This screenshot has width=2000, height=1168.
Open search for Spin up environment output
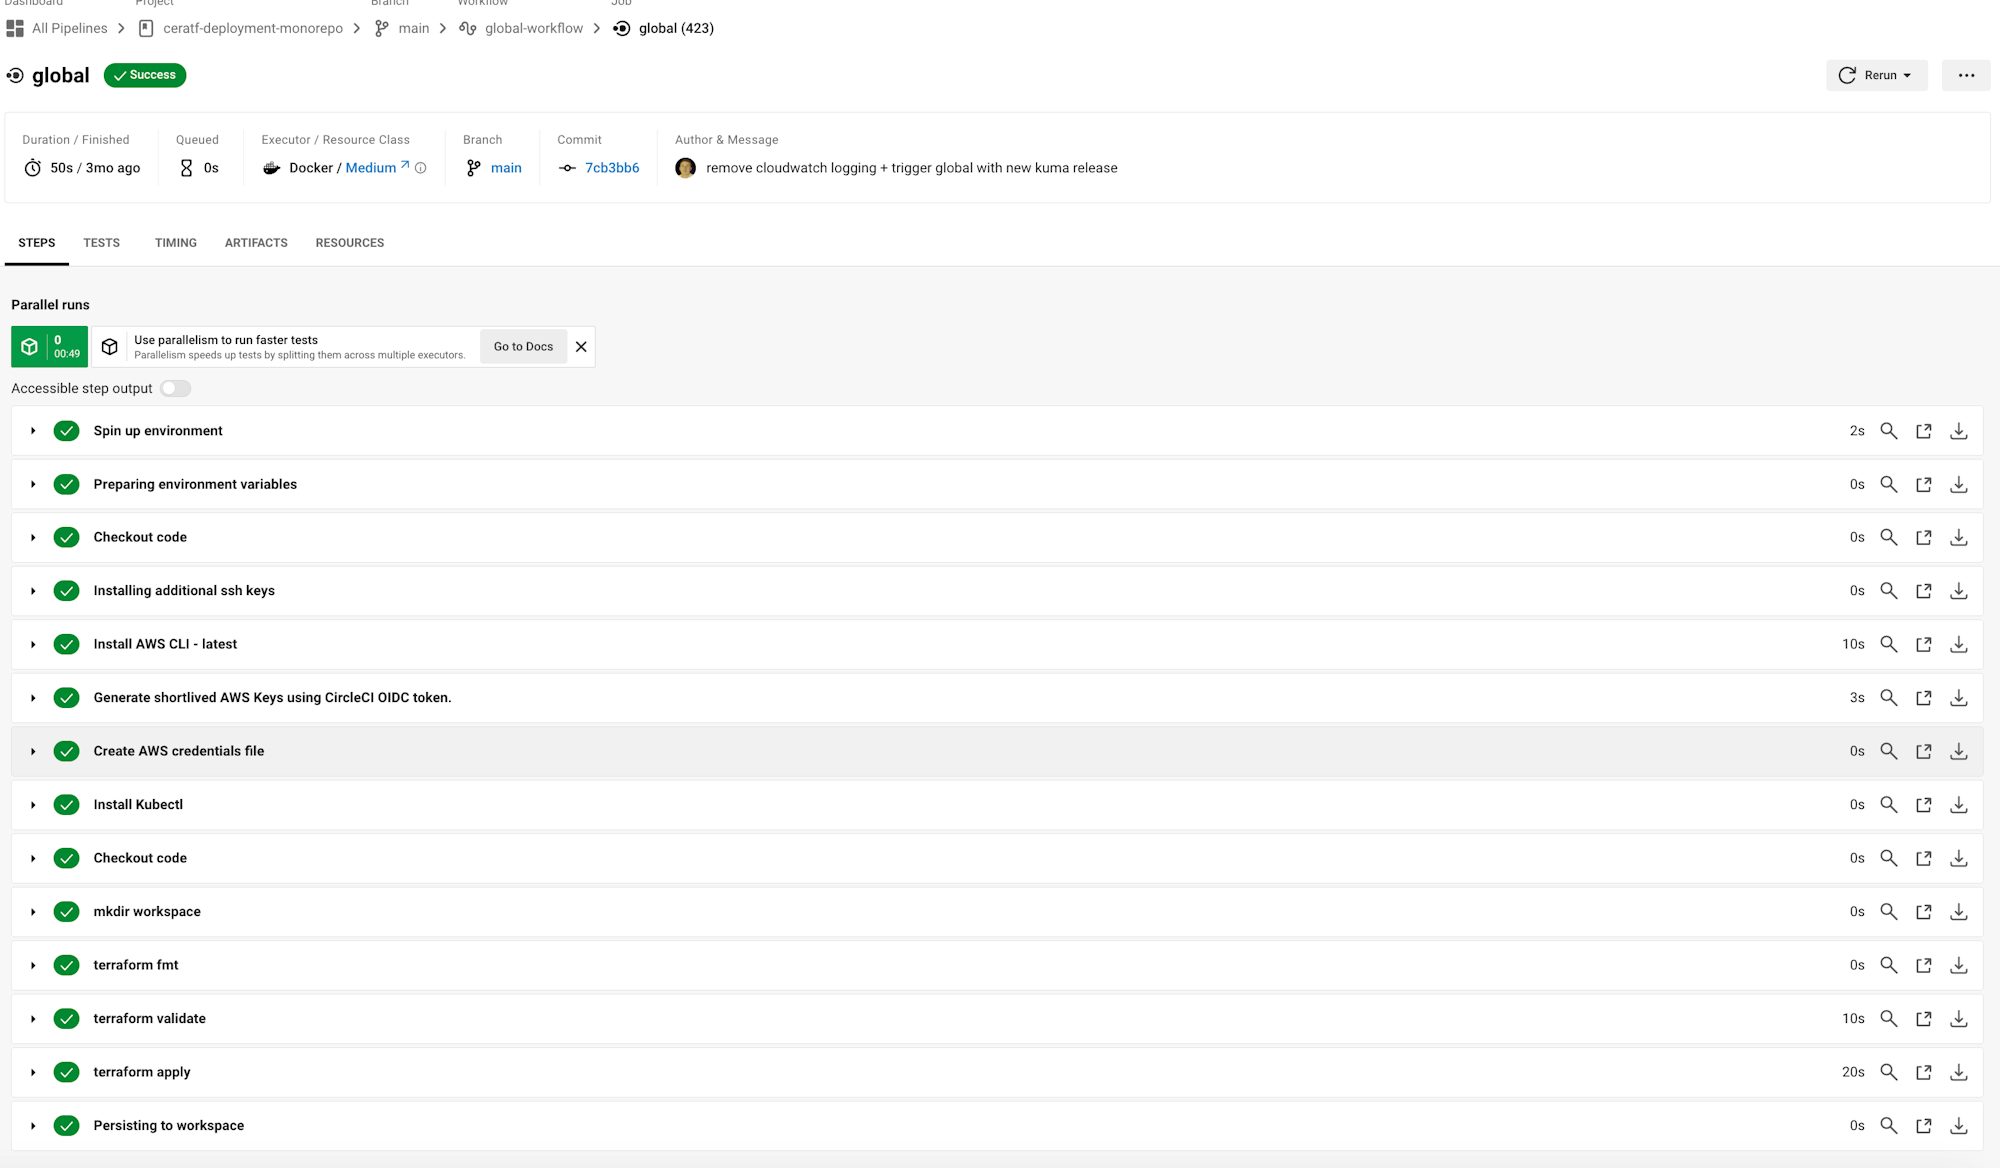(1889, 430)
